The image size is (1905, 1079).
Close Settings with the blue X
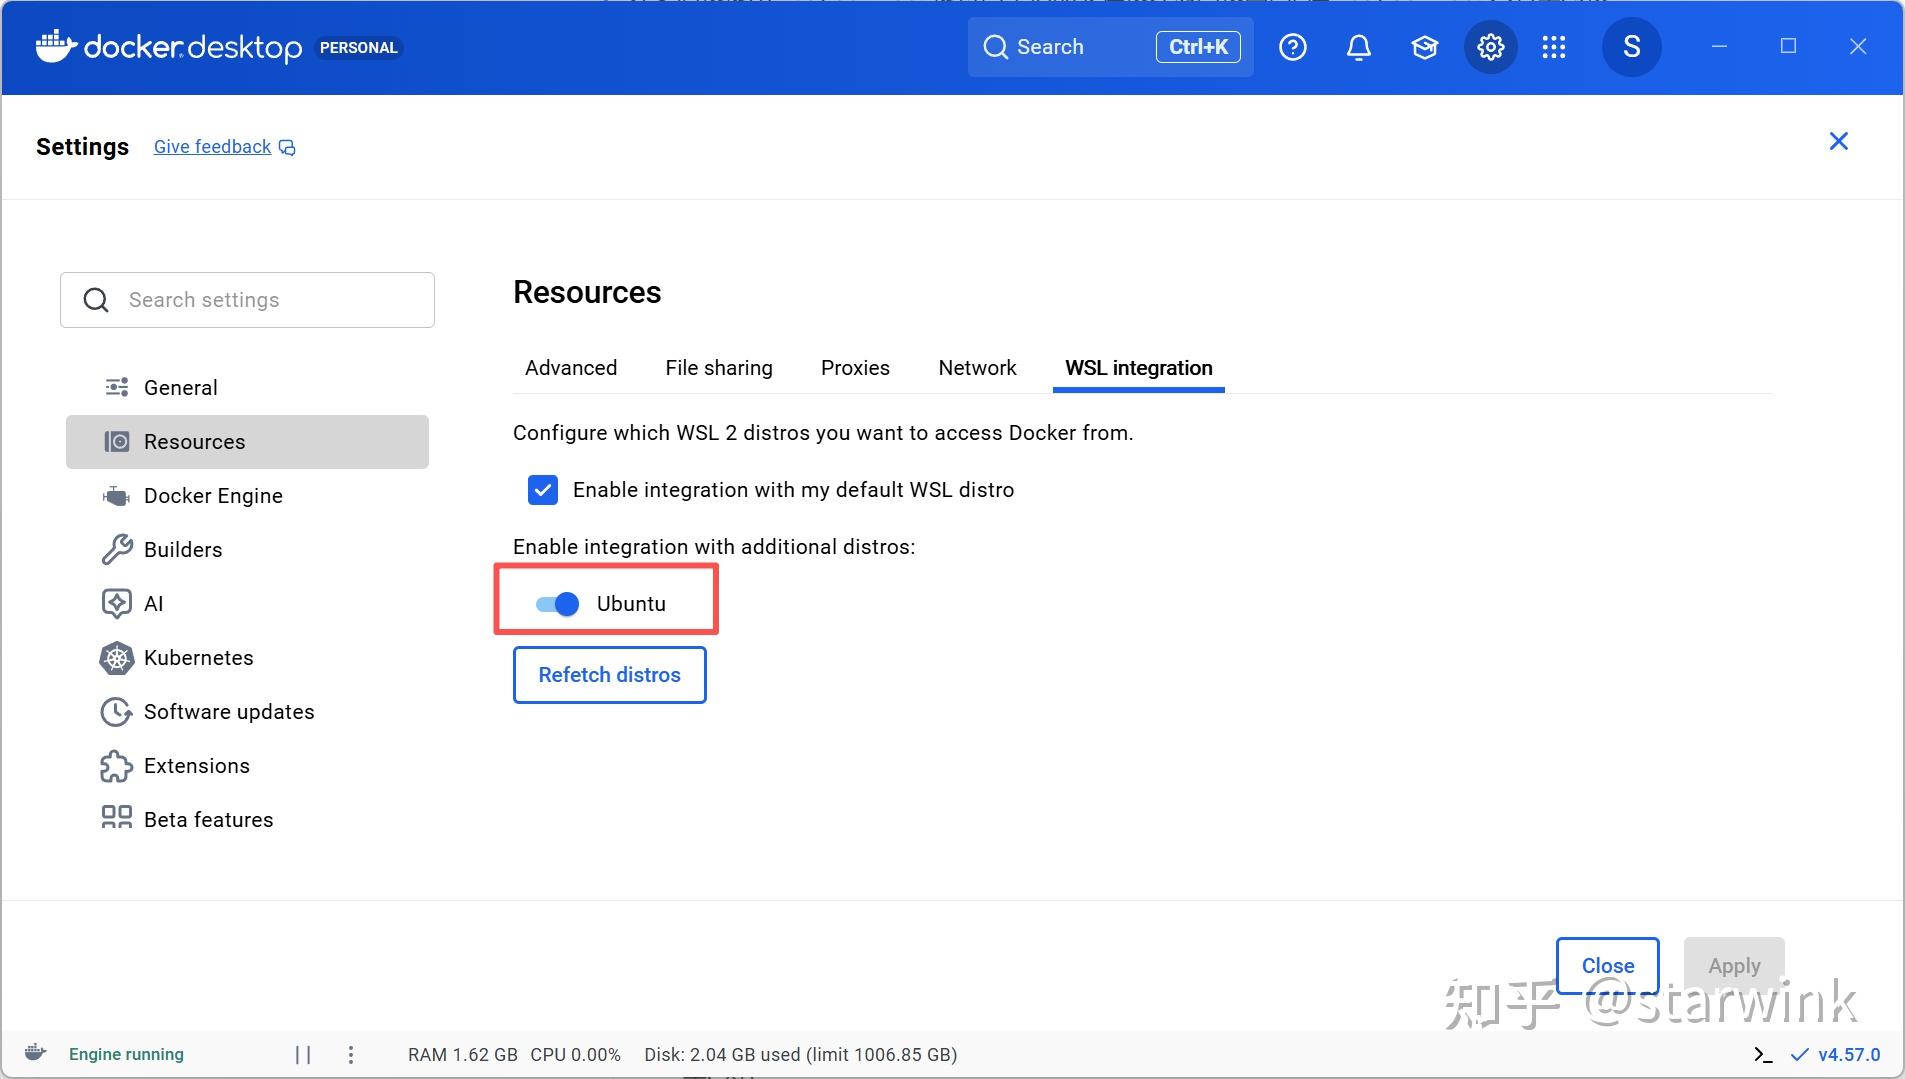coord(1838,141)
